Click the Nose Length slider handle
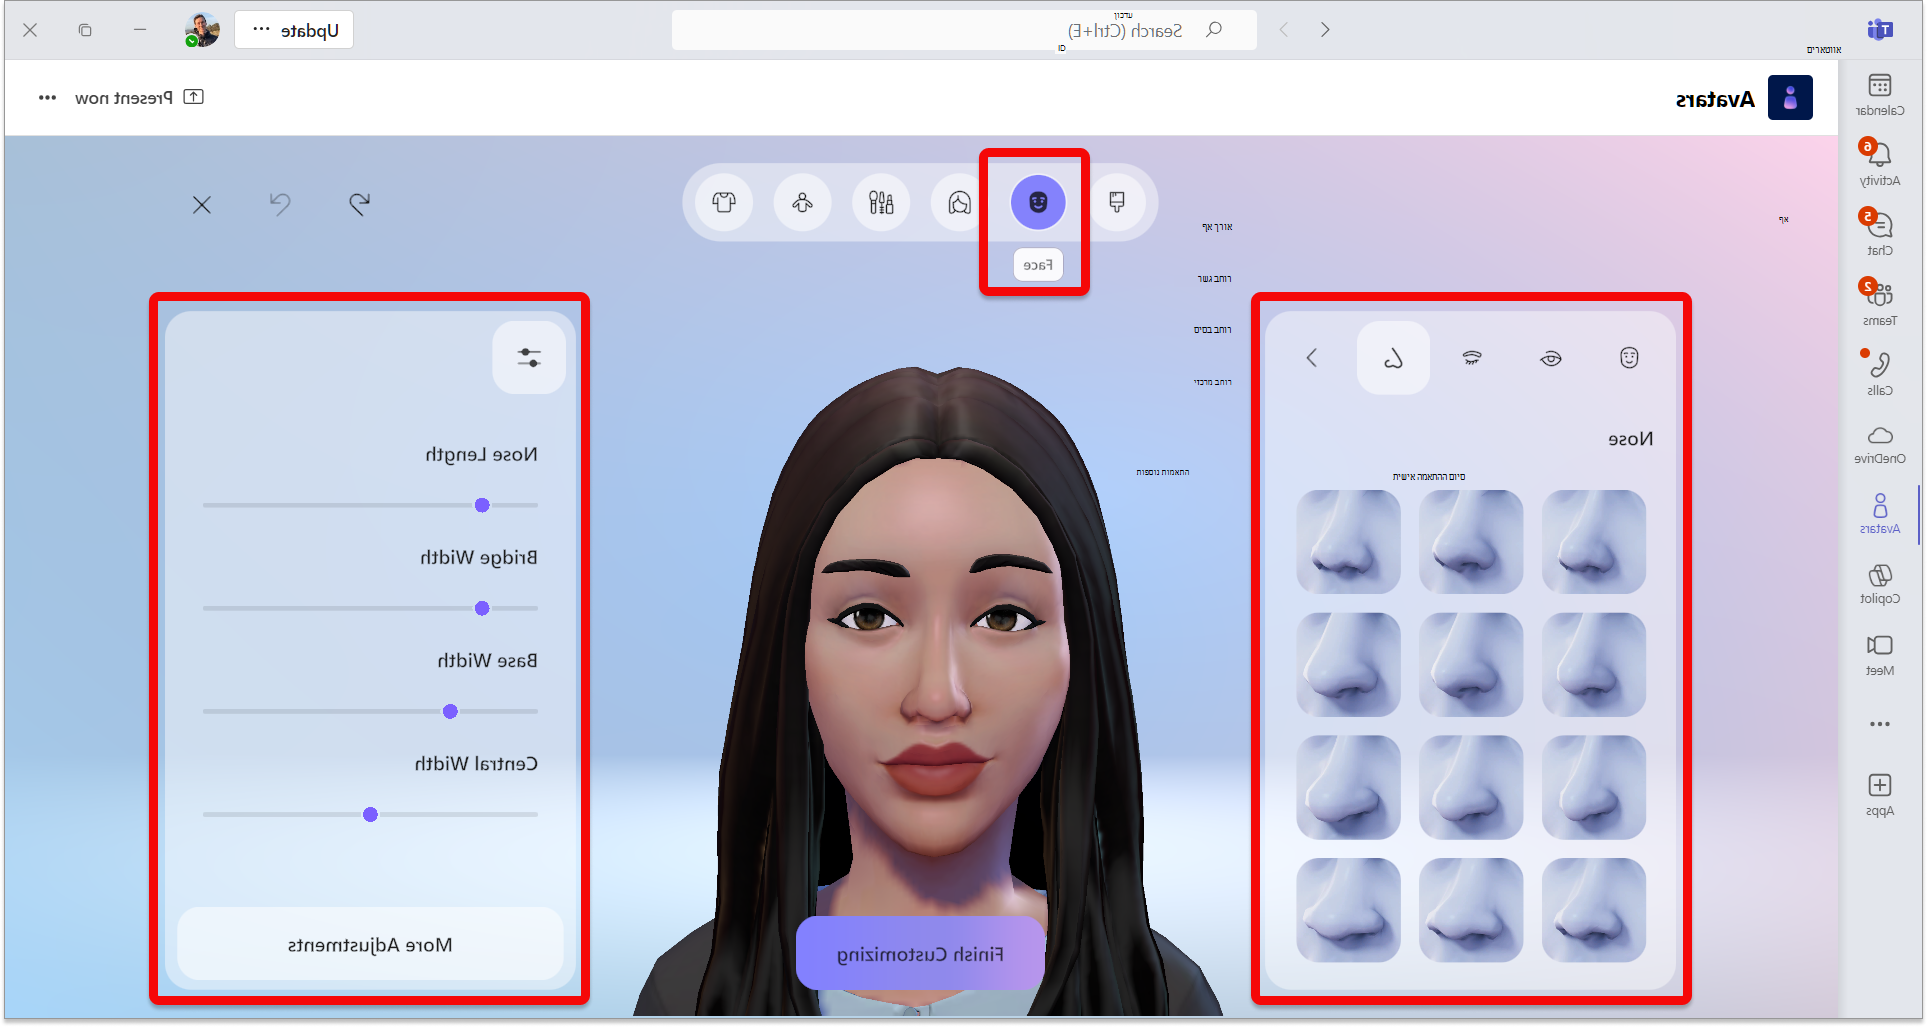The width and height of the screenshot is (1927, 1027). point(482,505)
